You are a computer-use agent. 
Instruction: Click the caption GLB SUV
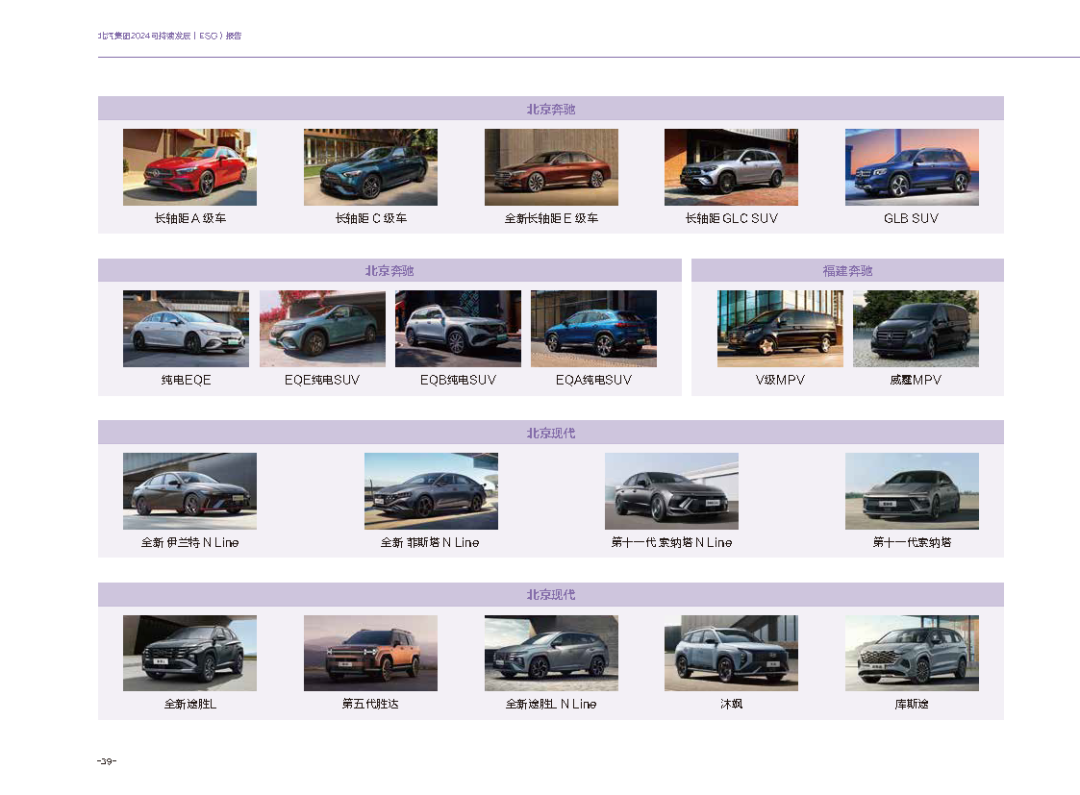tap(911, 218)
